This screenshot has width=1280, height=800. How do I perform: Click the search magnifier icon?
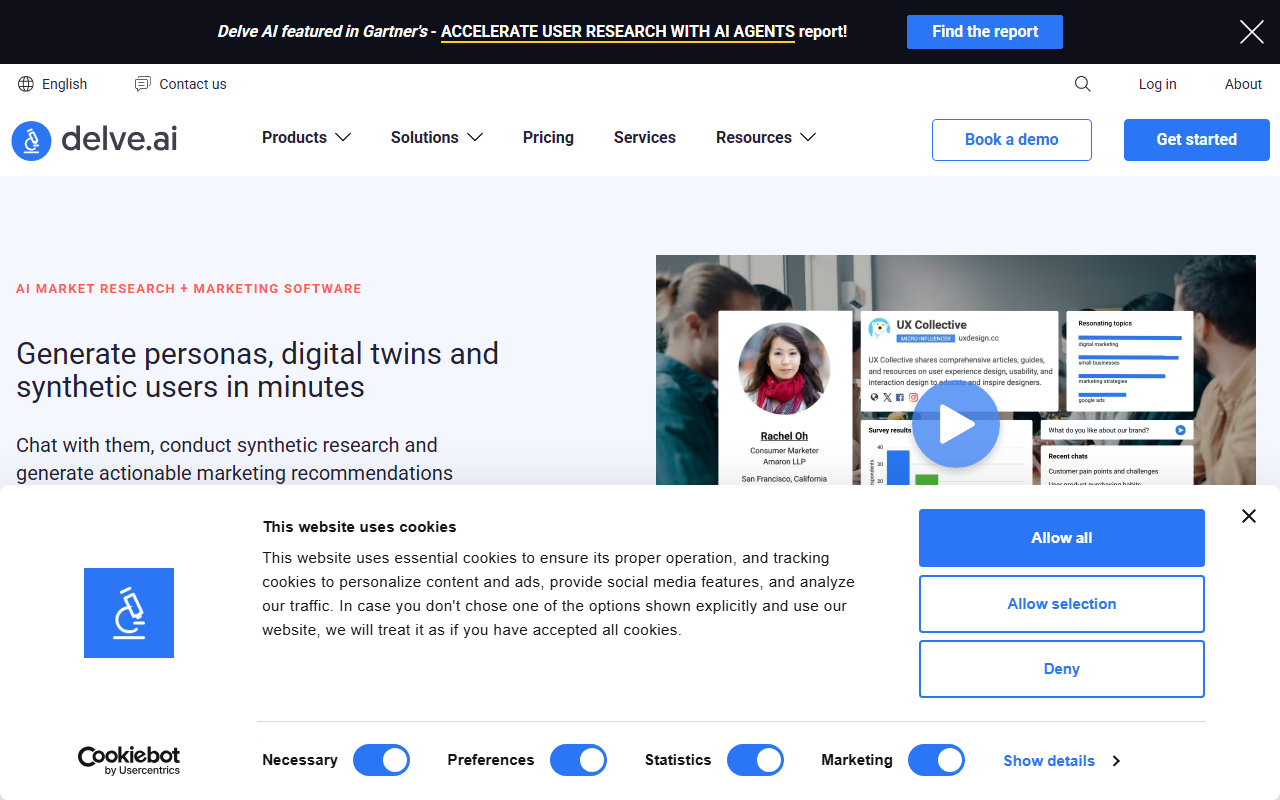click(1082, 84)
